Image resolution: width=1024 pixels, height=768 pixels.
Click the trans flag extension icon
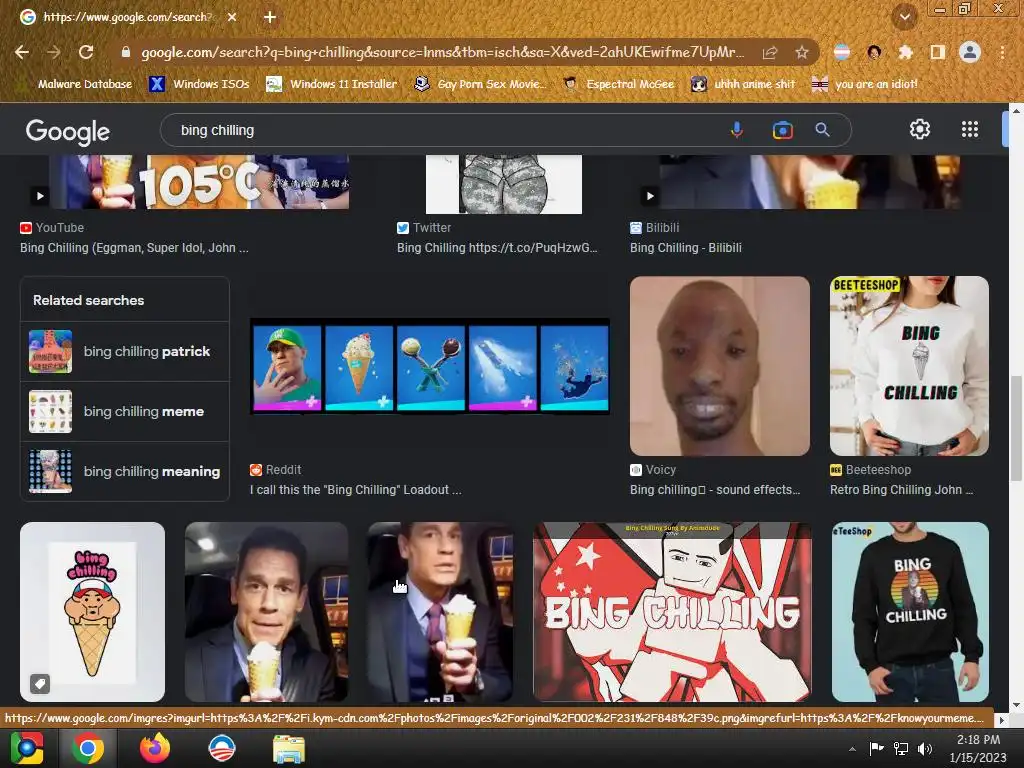click(x=842, y=52)
